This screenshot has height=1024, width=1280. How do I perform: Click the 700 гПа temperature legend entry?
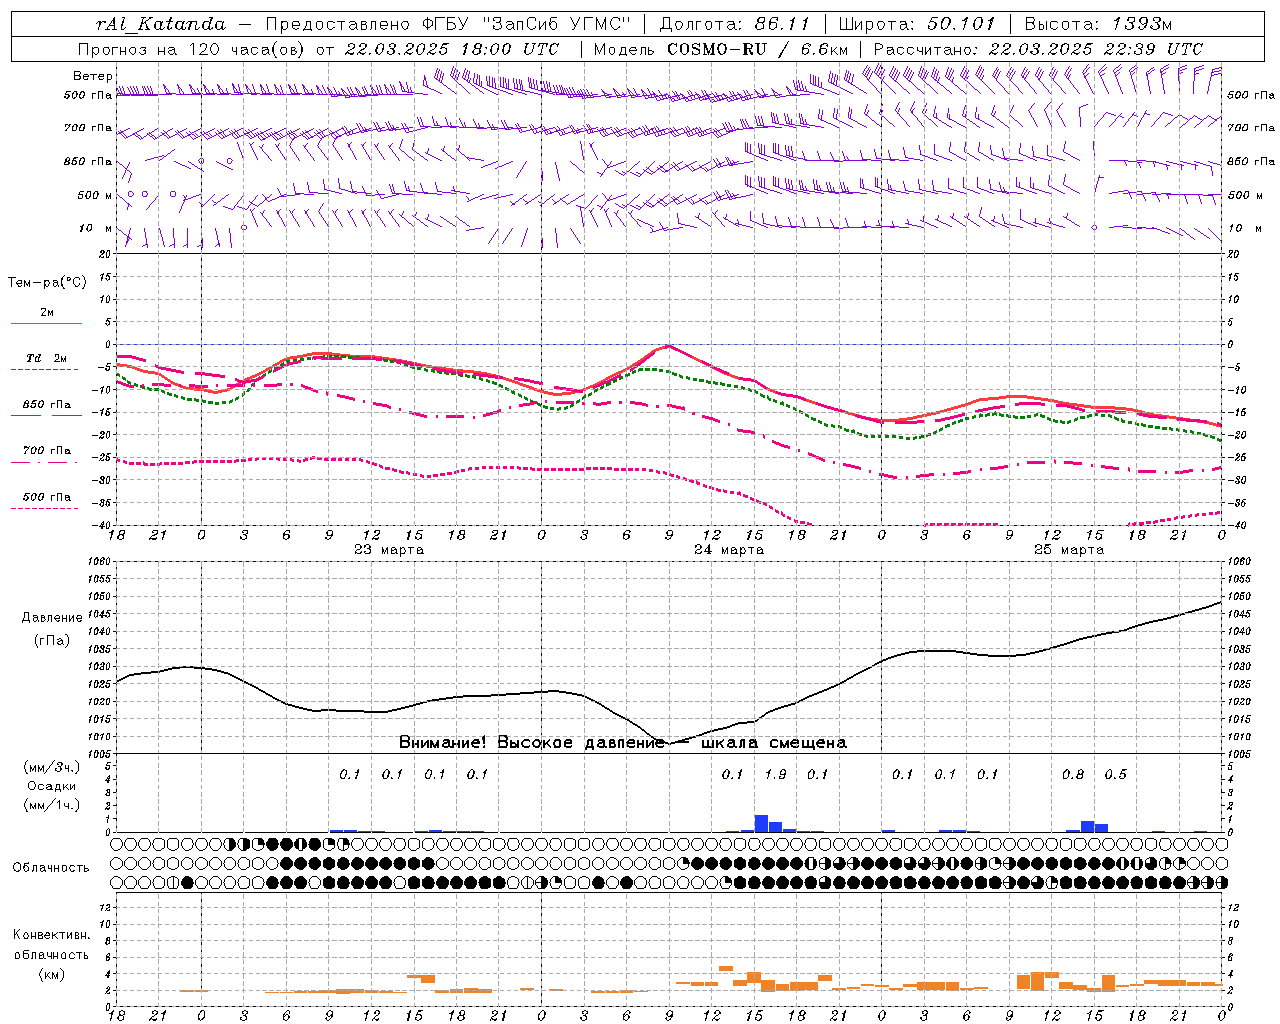pos(47,451)
